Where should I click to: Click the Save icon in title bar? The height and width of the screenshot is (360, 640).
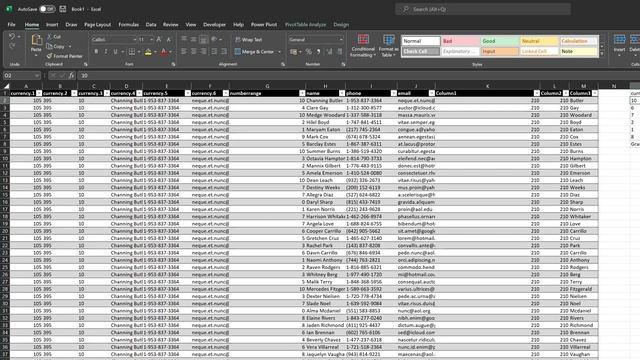click(x=62, y=9)
